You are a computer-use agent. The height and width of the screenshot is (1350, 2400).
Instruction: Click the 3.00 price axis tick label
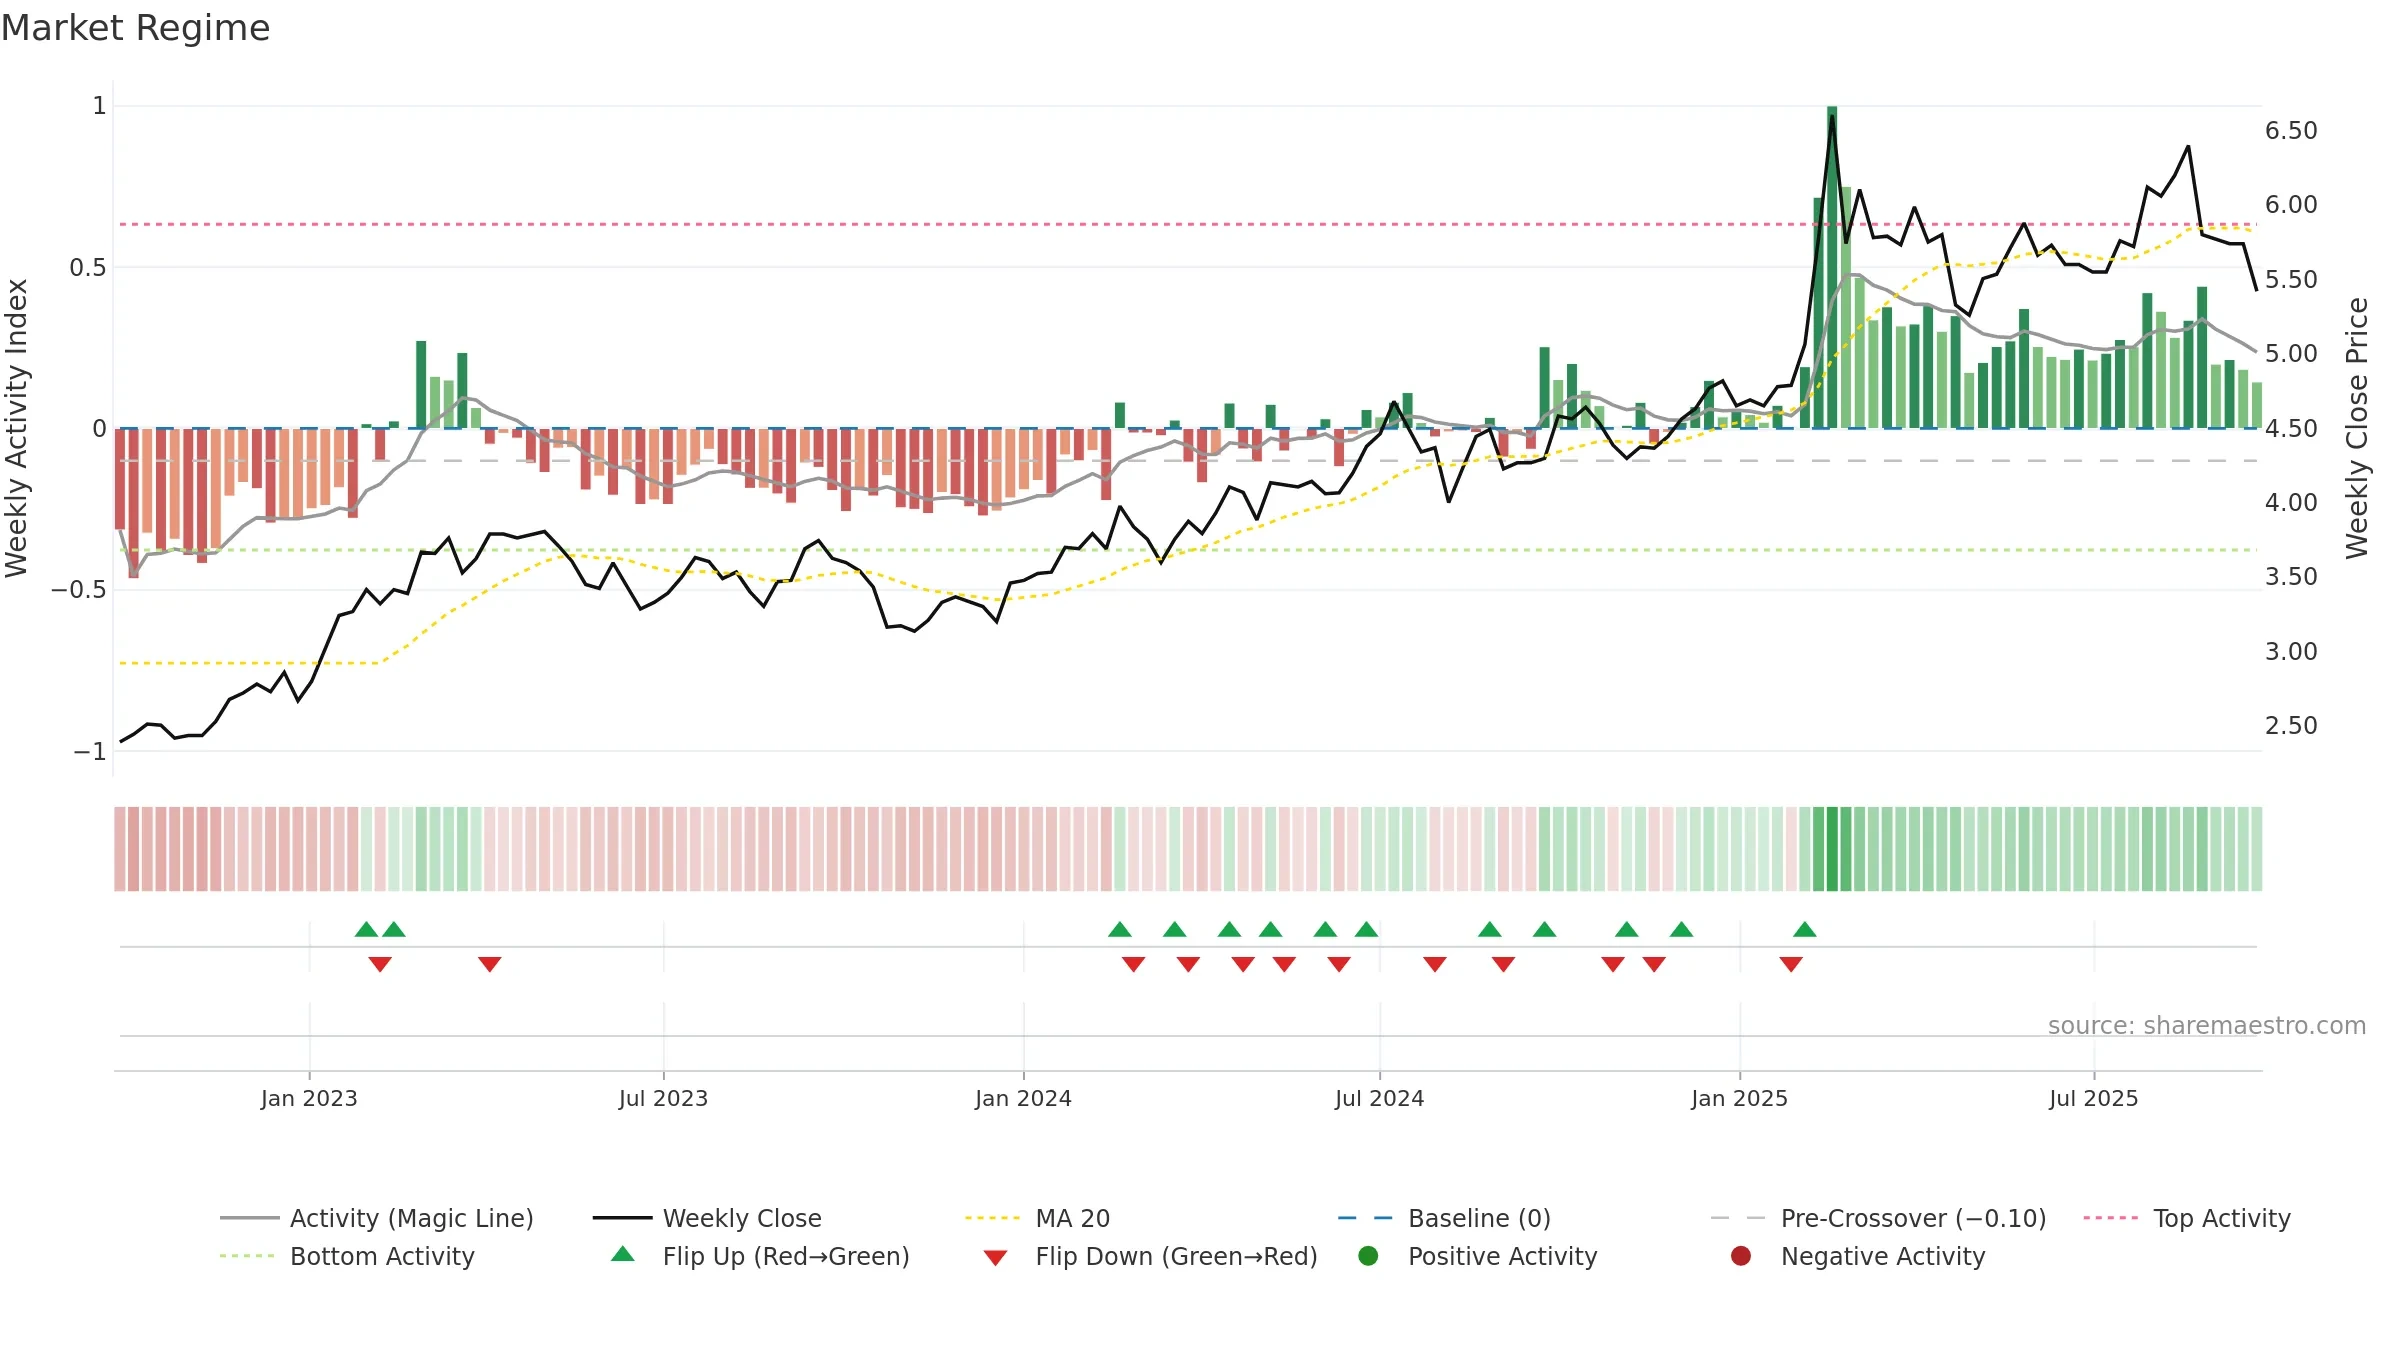[2291, 651]
